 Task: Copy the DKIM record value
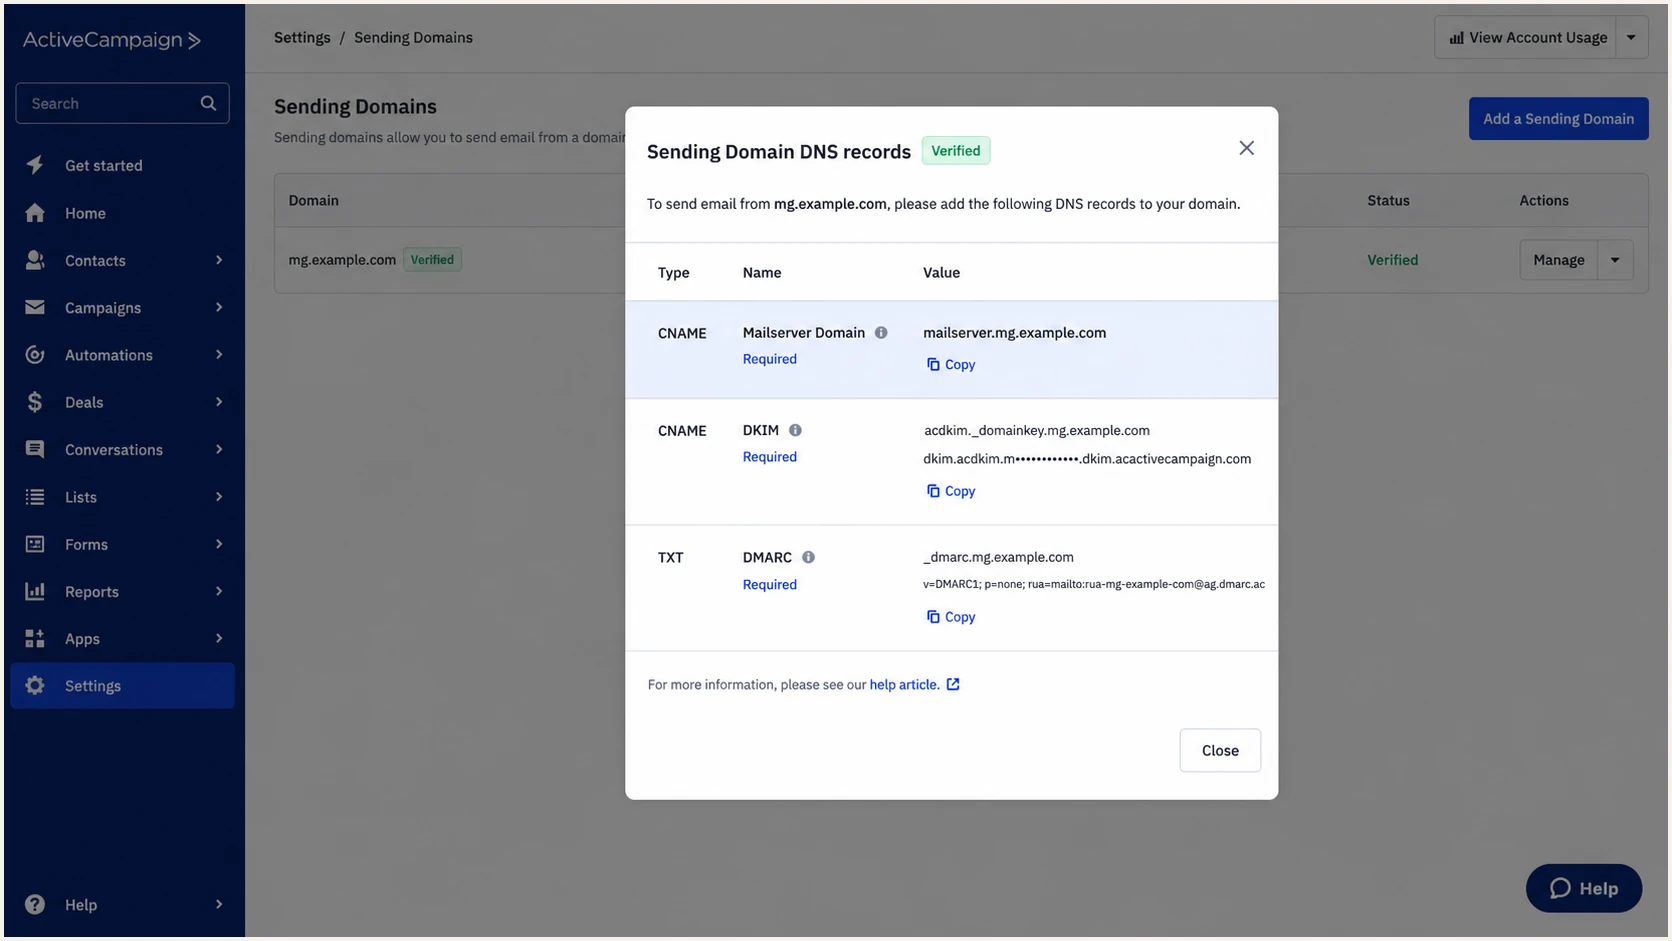950,491
